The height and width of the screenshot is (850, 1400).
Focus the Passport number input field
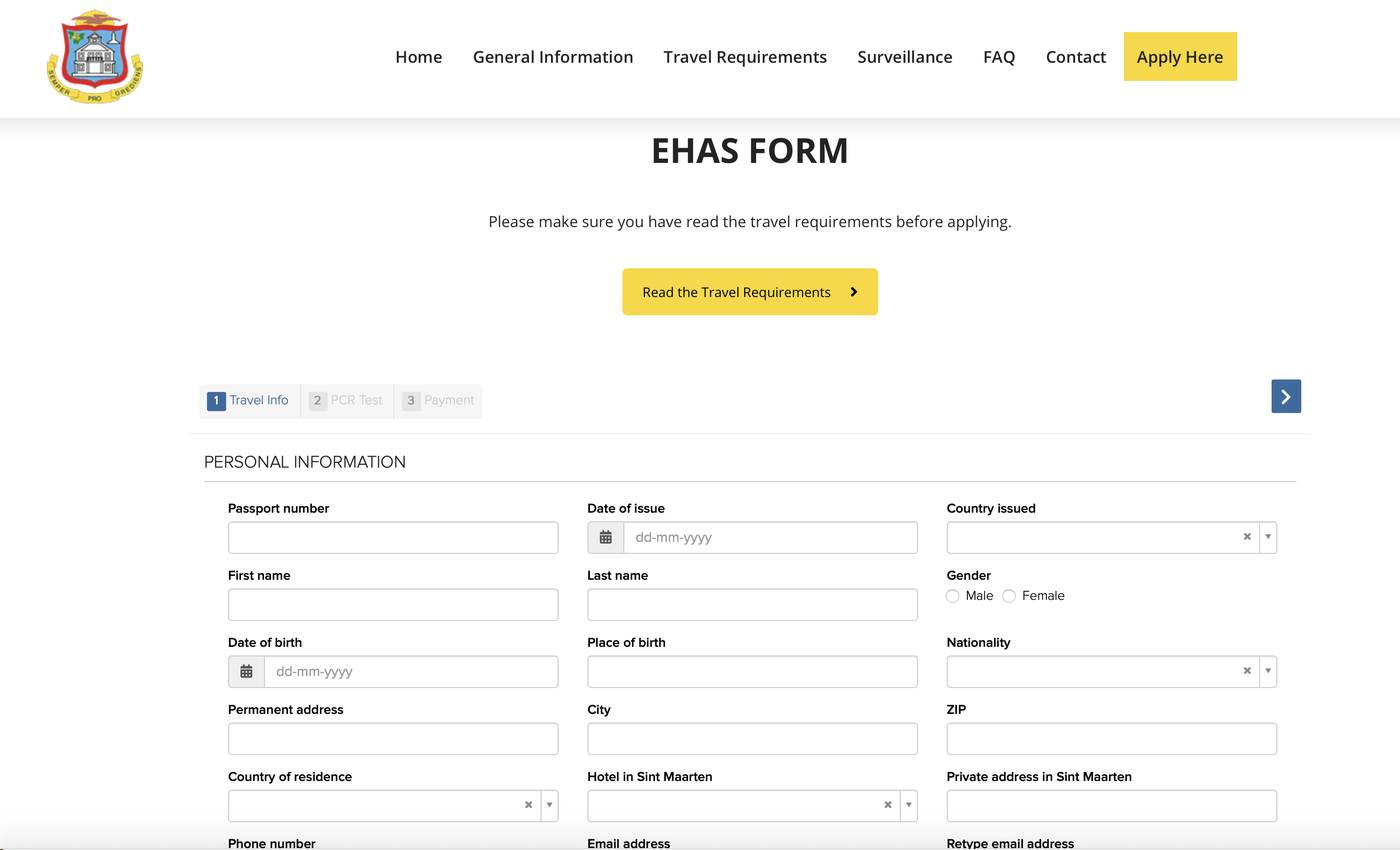393,538
